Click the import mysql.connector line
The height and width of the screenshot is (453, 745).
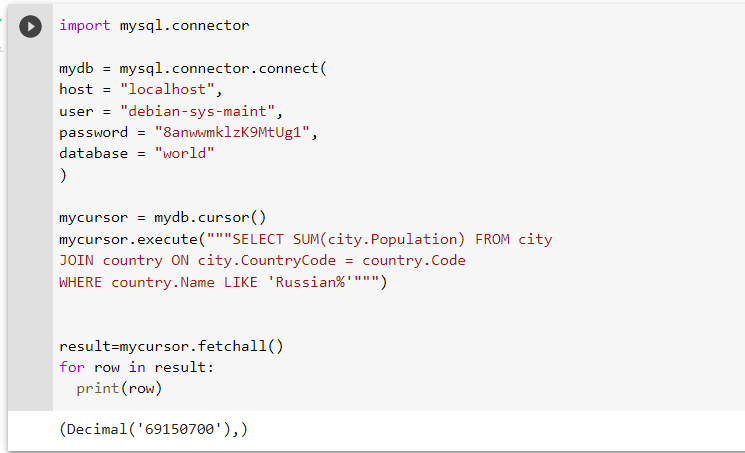pyautogui.click(x=154, y=25)
